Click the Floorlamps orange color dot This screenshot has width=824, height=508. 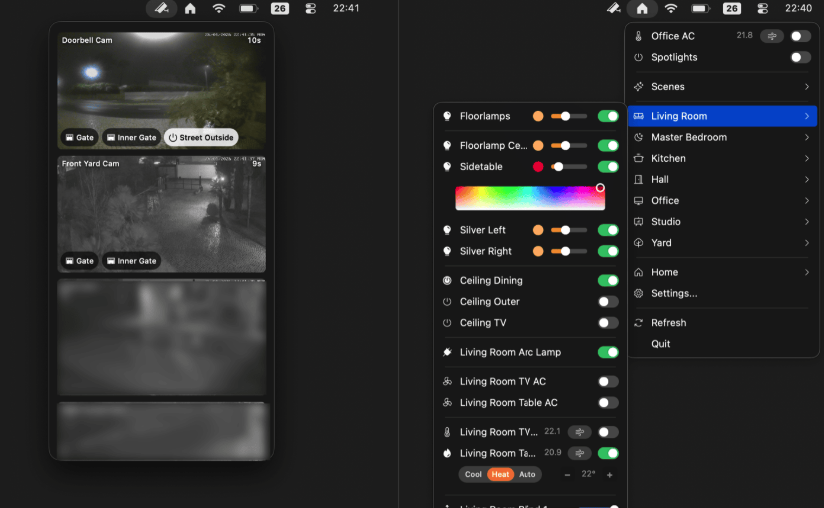[538, 116]
